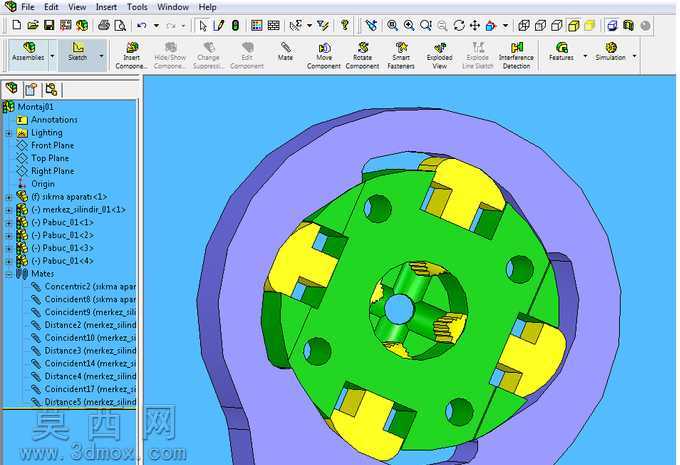Collapse the Mates folder
The height and width of the screenshot is (465, 680).
click(8, 275)
